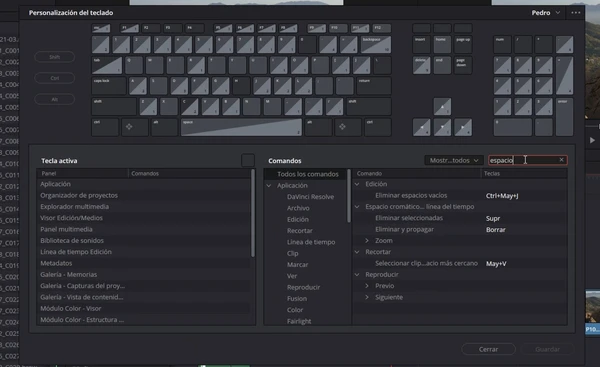
Task: Select the delete key in navigation cluster
Action: click(421, 65)
